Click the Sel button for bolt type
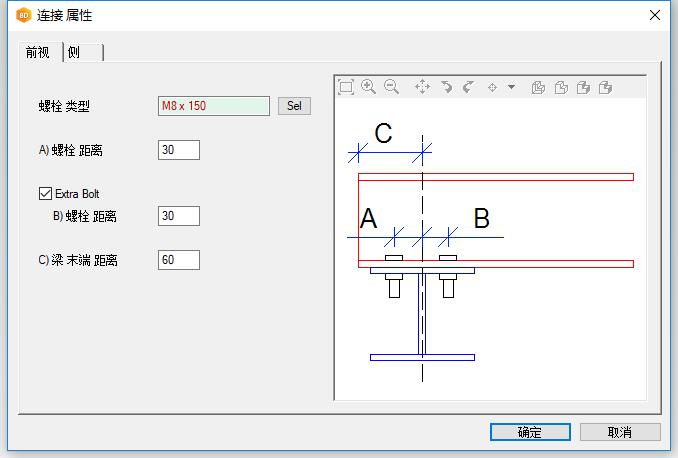678x458 pixels. click(x=294, y=106)
